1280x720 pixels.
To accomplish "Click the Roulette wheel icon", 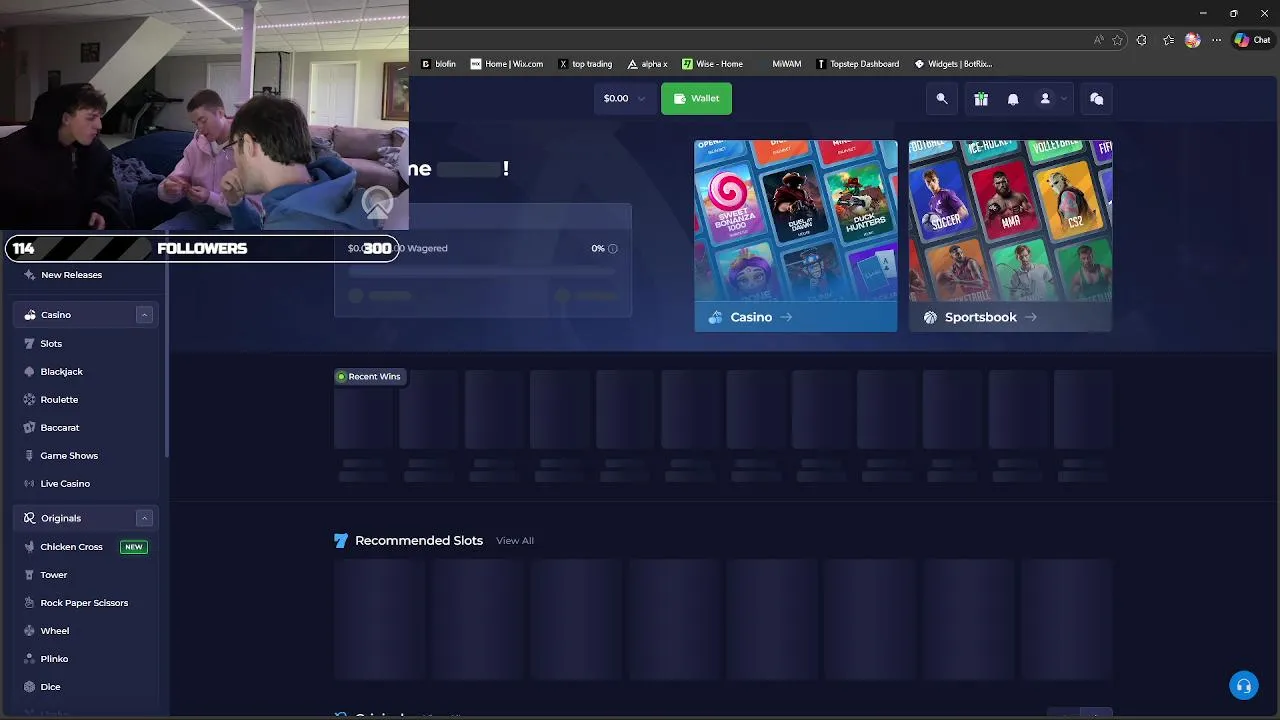I will (29, 399).
